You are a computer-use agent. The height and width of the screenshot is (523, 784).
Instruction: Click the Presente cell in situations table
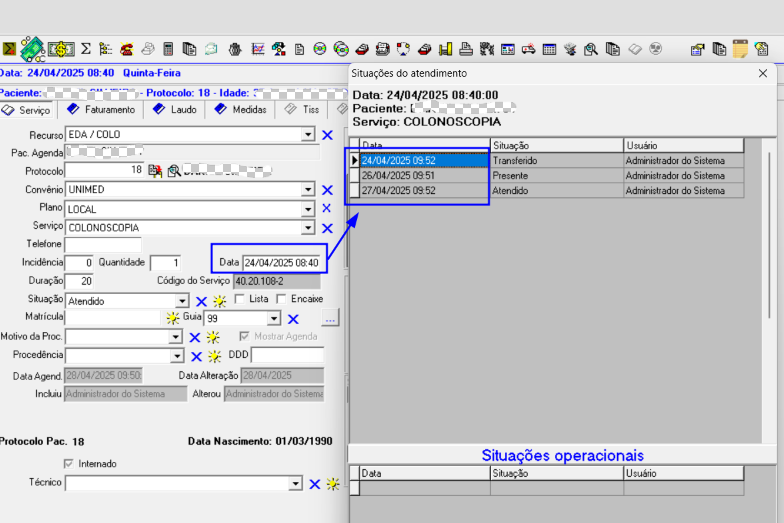click(557, 176)
